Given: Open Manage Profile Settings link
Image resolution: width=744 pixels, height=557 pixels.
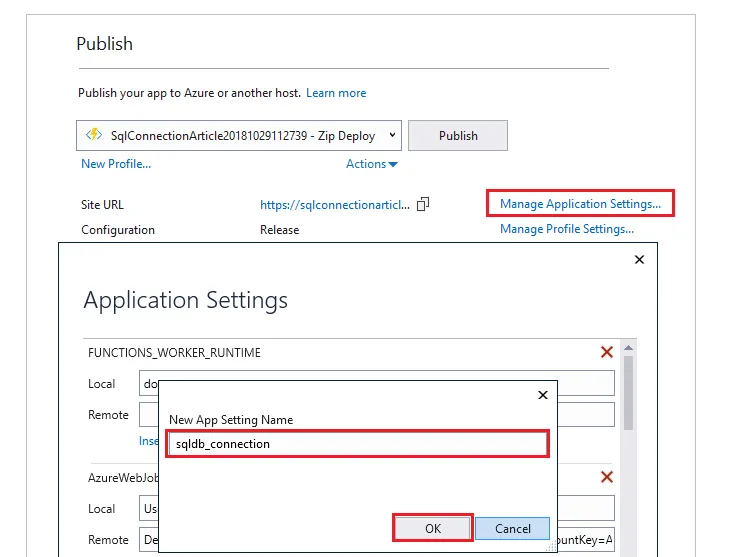Looking at the screenshot, I should click(x=567, y=229).
